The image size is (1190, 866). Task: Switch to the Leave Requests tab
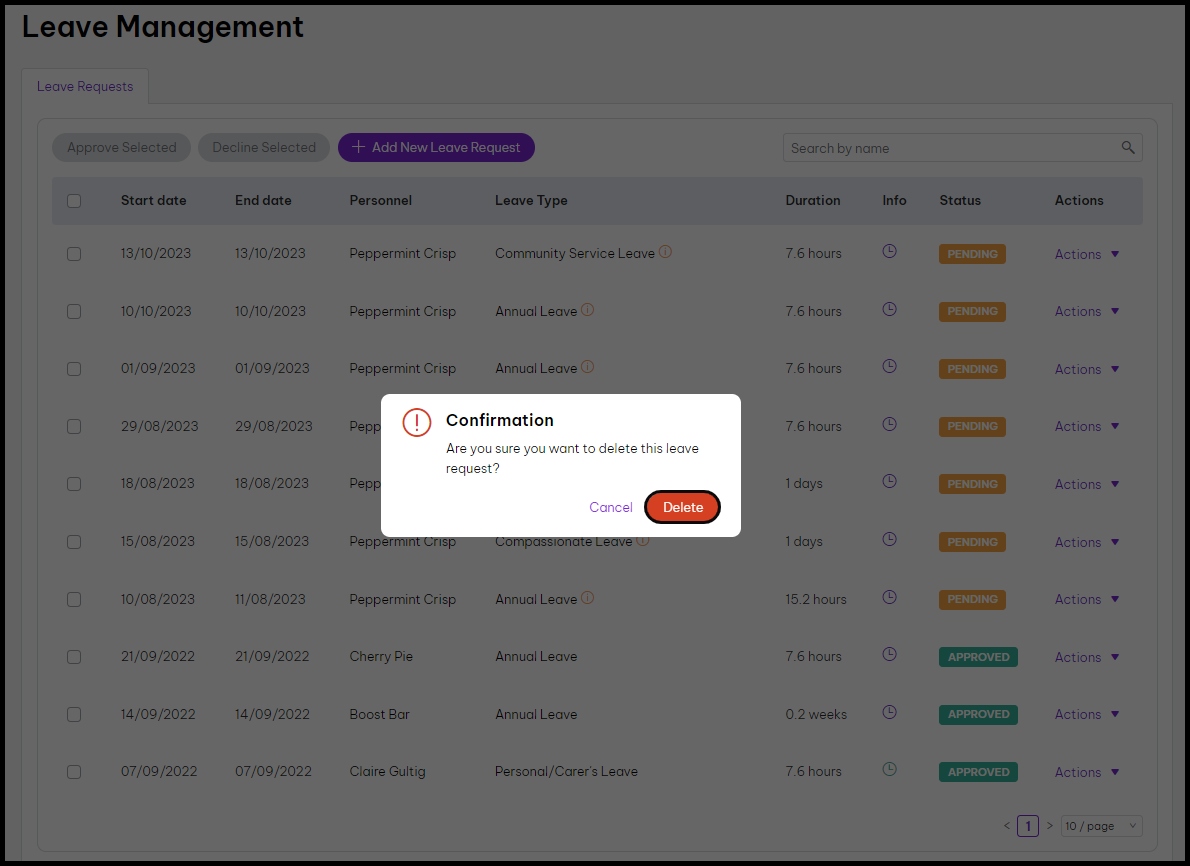[85, 87]
